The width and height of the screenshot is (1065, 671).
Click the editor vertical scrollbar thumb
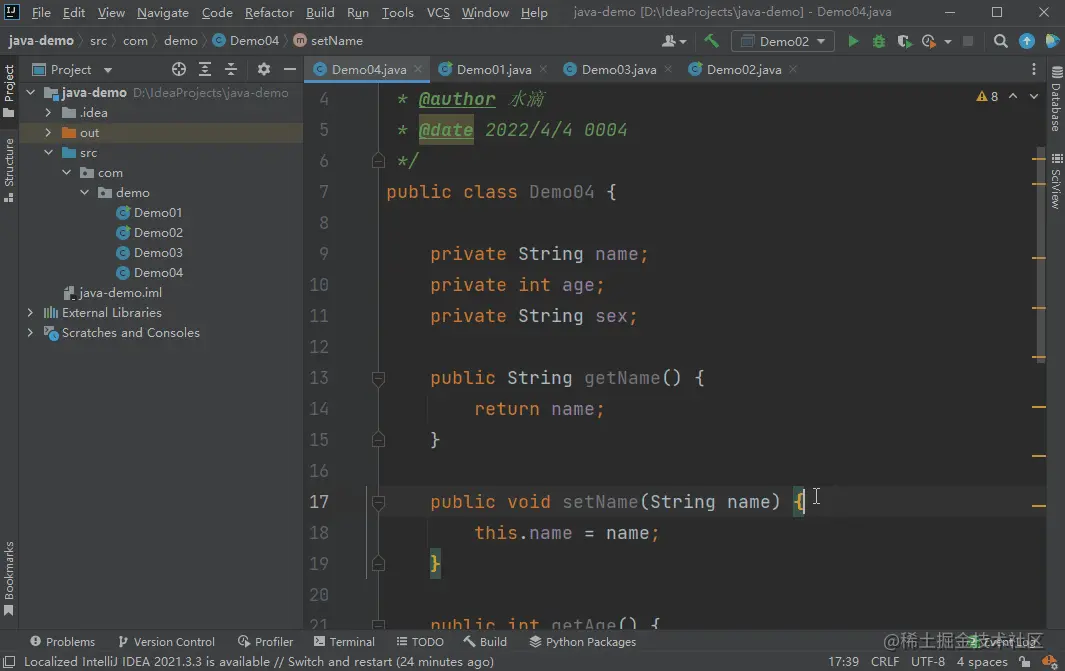(1041, 255)
